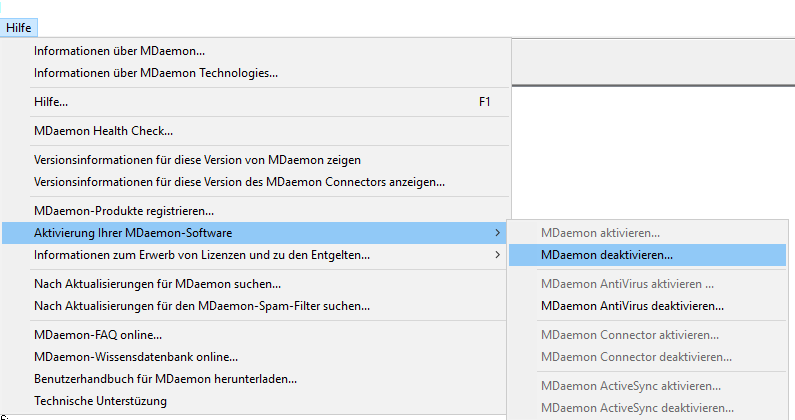Choose MDaemon AntiVirus deaktivieren
795x420 pixels.
[x=632, y=306]
